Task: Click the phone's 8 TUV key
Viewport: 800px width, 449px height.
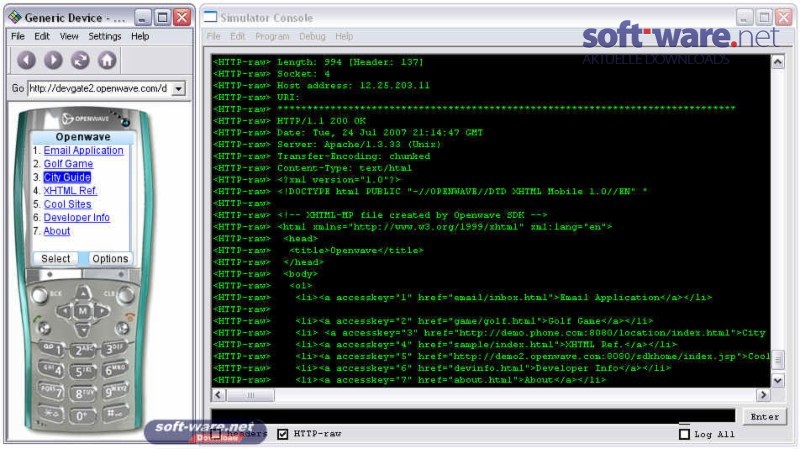Action: 83,393
